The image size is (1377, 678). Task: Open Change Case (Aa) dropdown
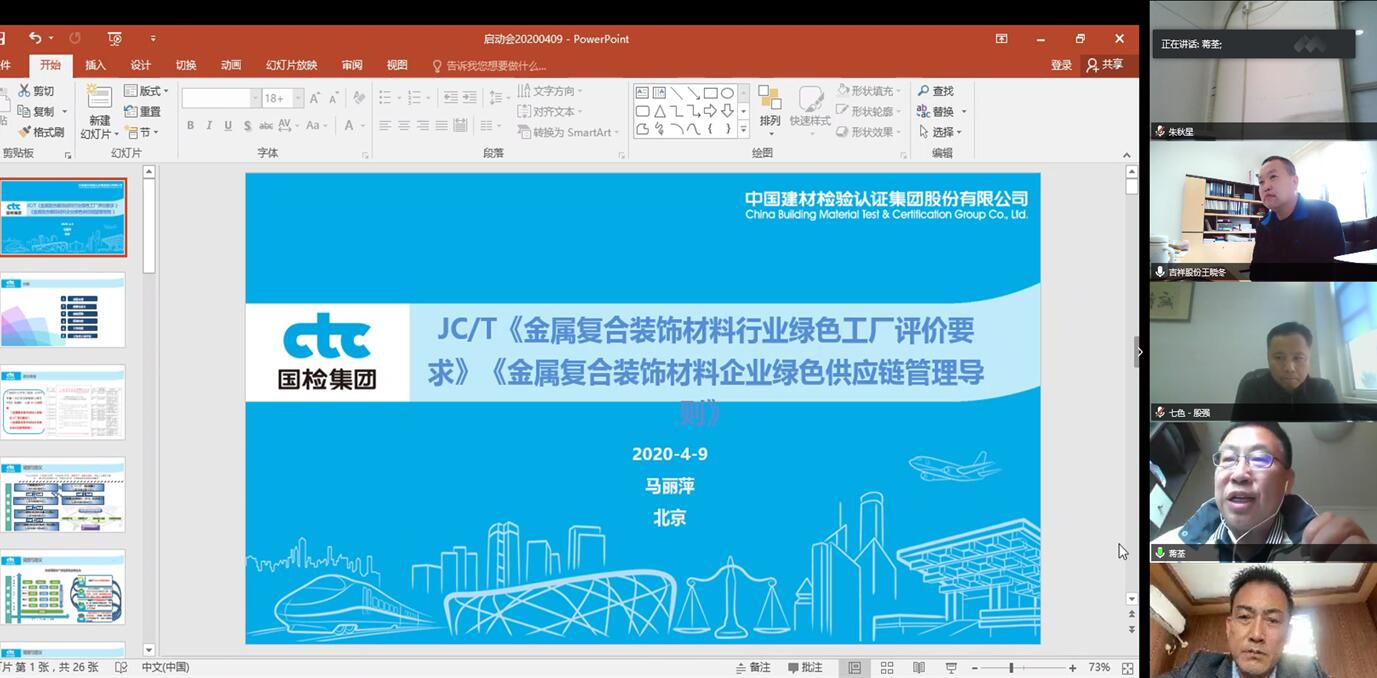[x=316, y=126]
